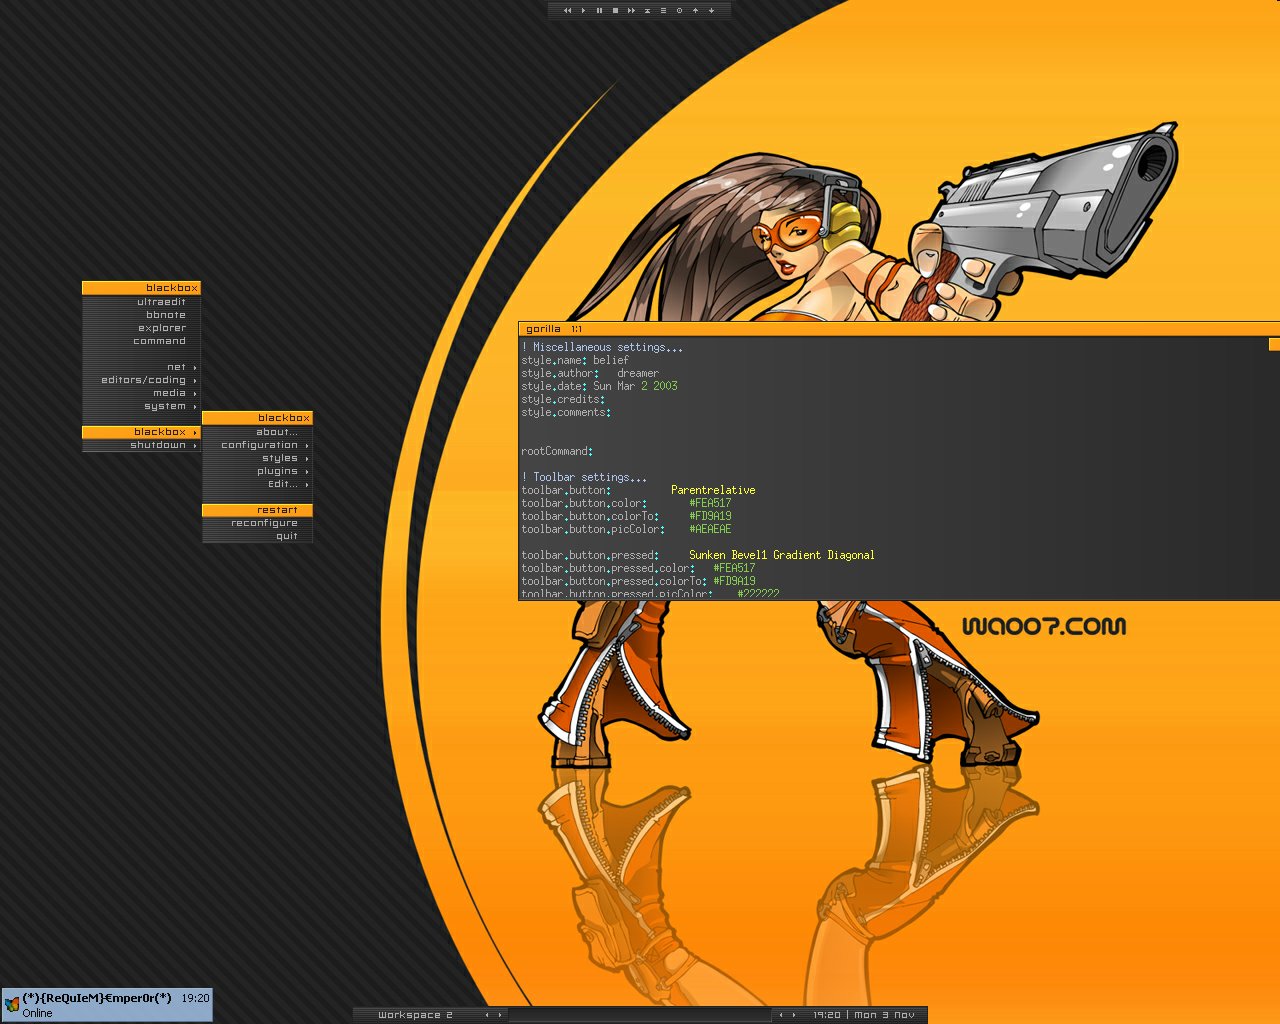
Task: Expand the Edit... submenu
Action: (257, 484)
